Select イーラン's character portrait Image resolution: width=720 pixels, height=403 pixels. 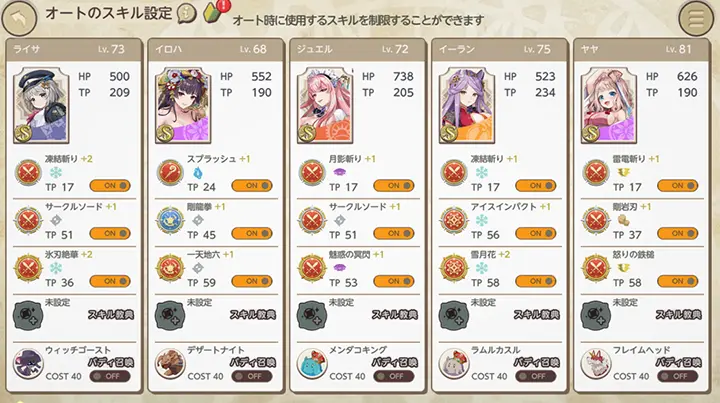point(467,106)
